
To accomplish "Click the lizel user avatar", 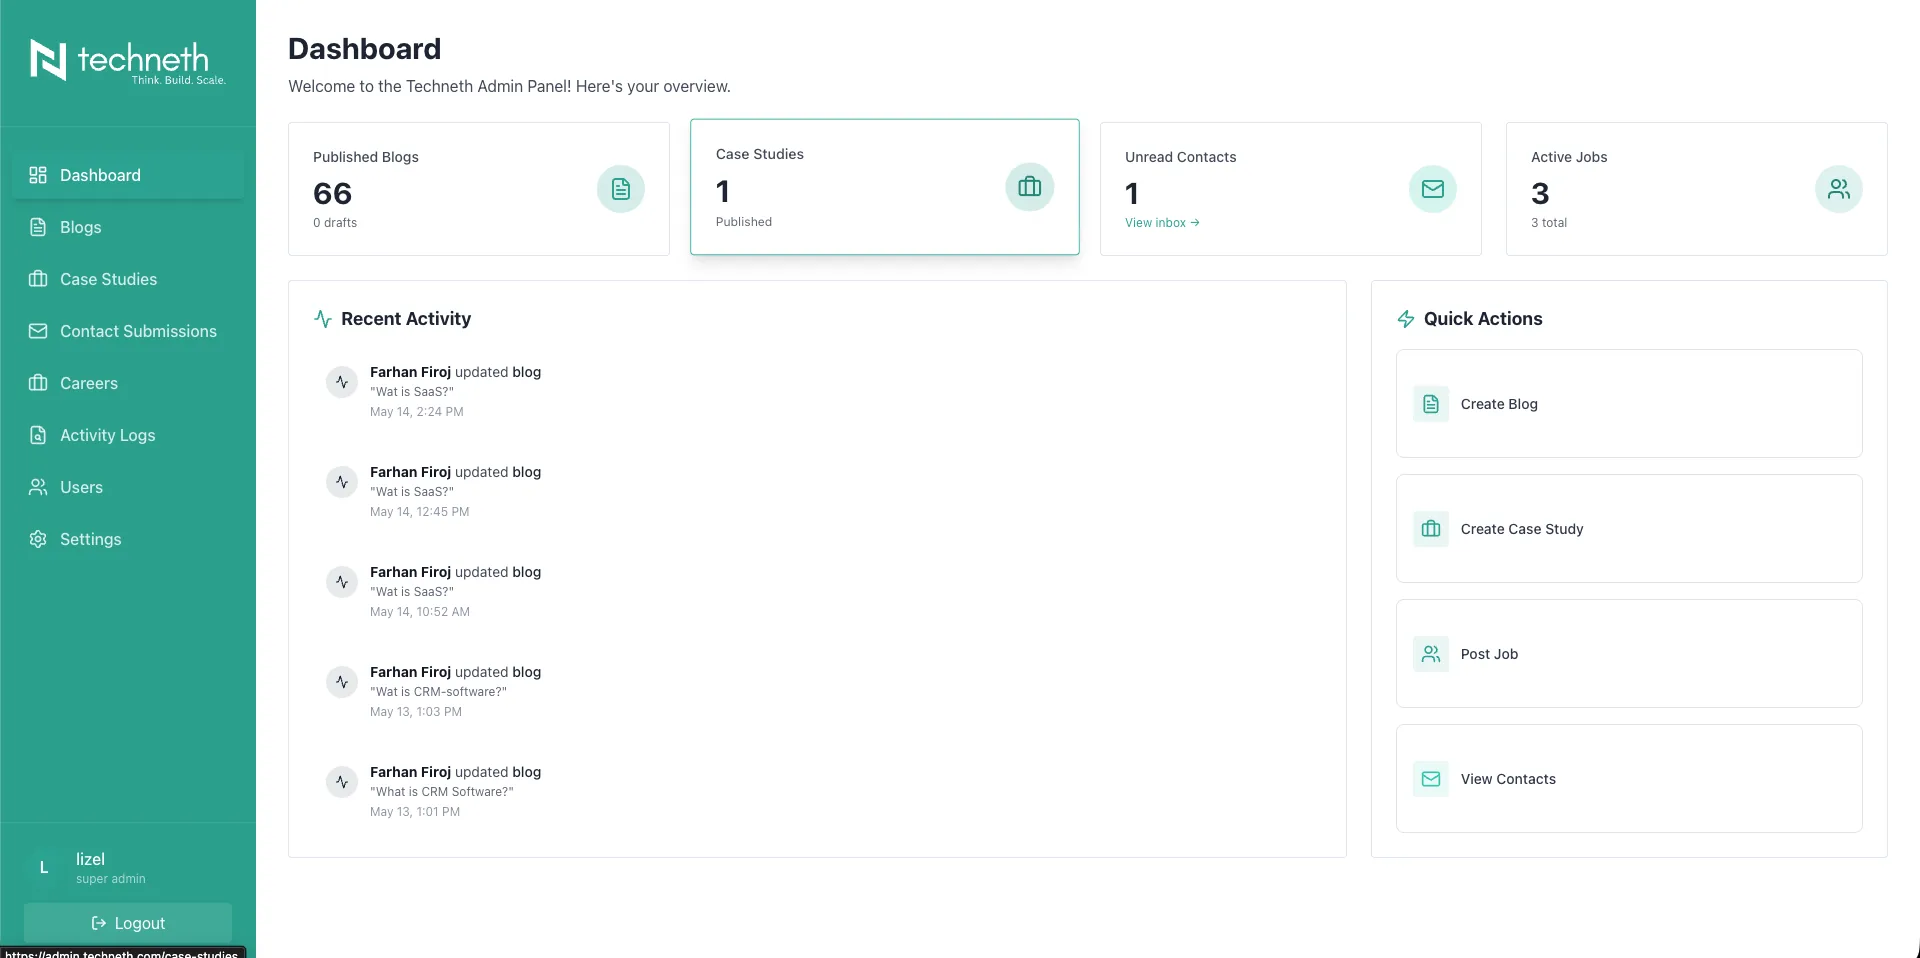I will [44, 868].
